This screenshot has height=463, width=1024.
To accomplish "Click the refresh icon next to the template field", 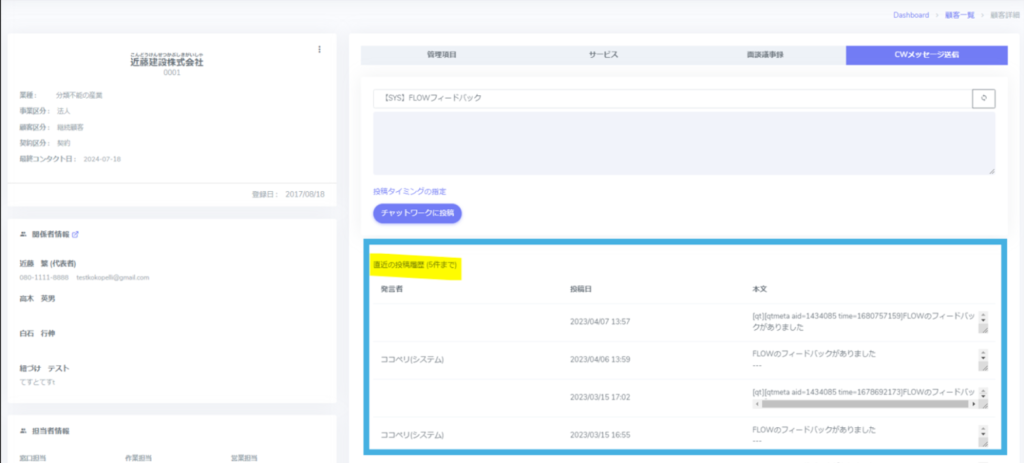I will coord(983,98).
